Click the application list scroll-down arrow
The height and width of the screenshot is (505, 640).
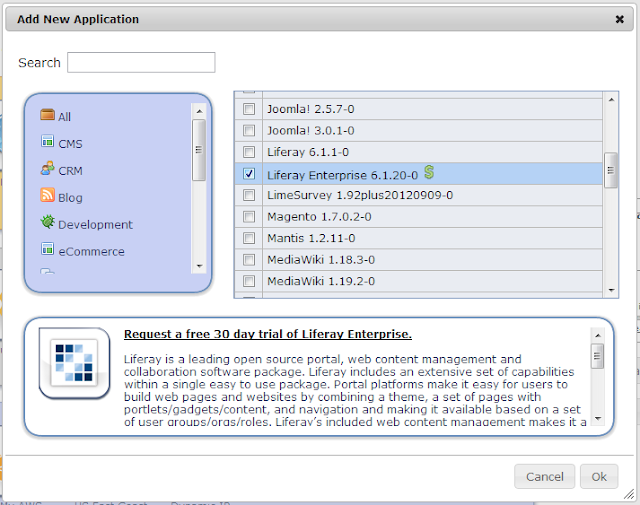click(x=611, y=290)
